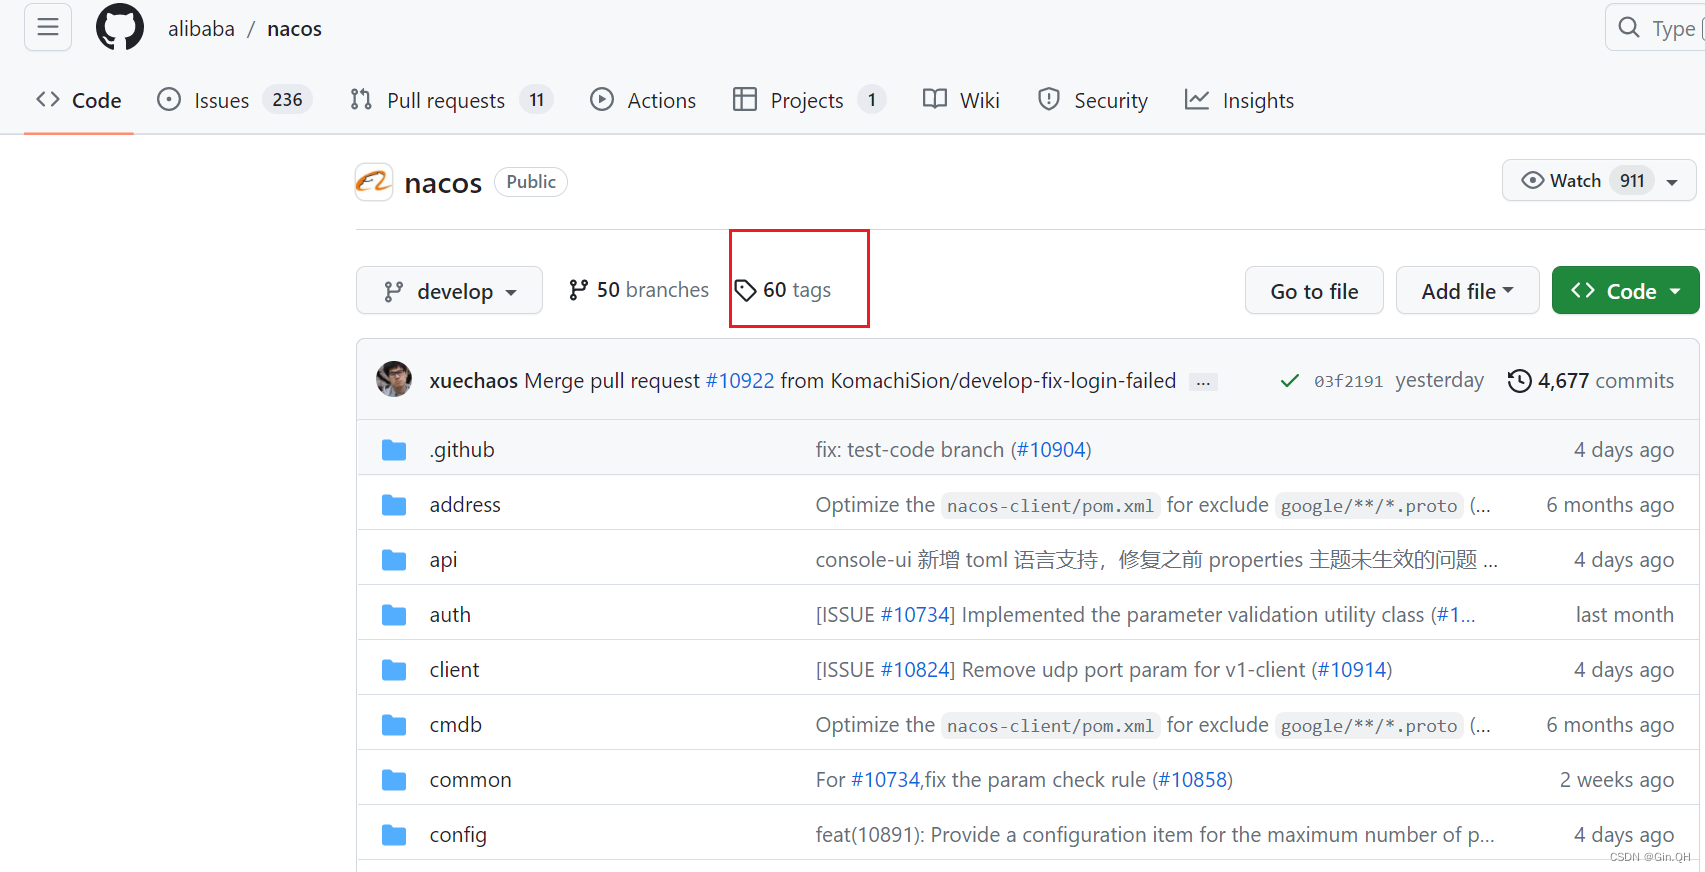Open issue #10824 link in client row
The width and height of the screenshot is (1705, 872).
pyautogui.click(x=915, y=670)
